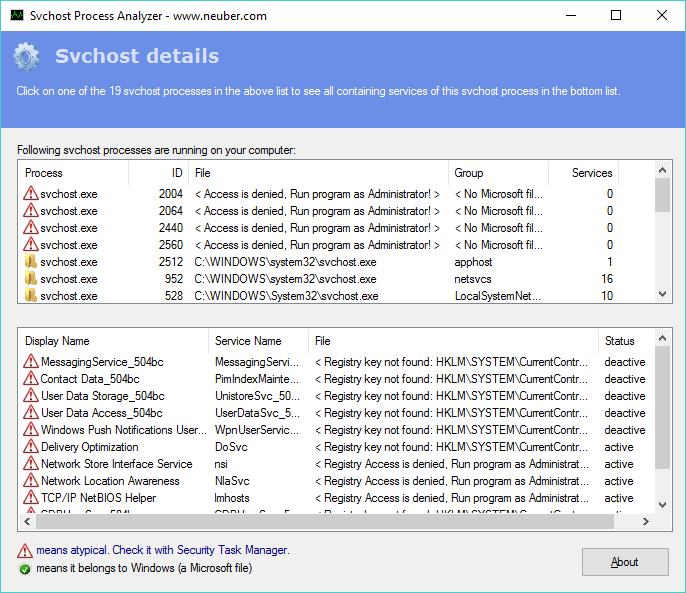Select Network Location Awareness display name
The height and width of the screenshot is (593, 686).
coord(110,481)
